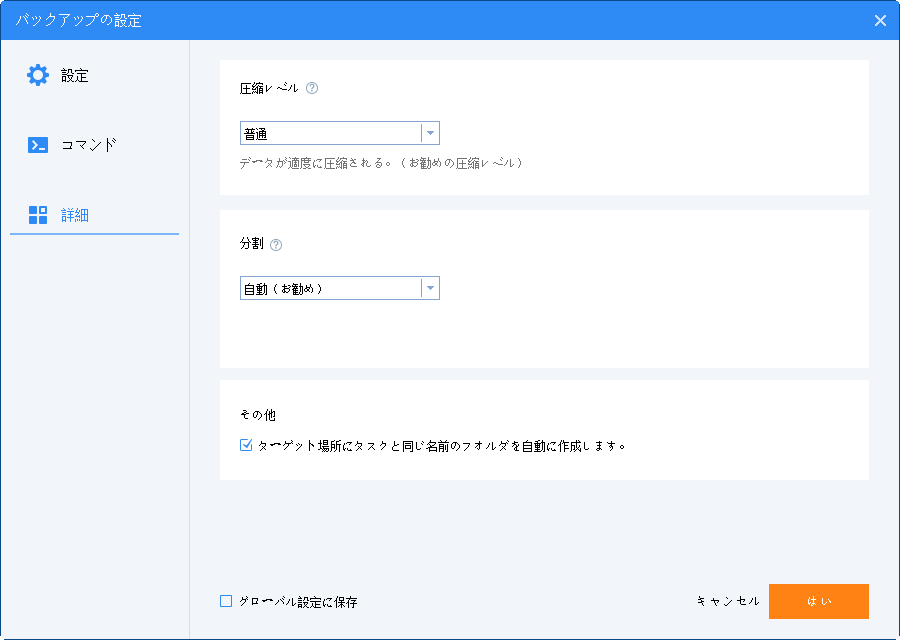Click the グローバル設定に保存 label text

pos(298,602)
